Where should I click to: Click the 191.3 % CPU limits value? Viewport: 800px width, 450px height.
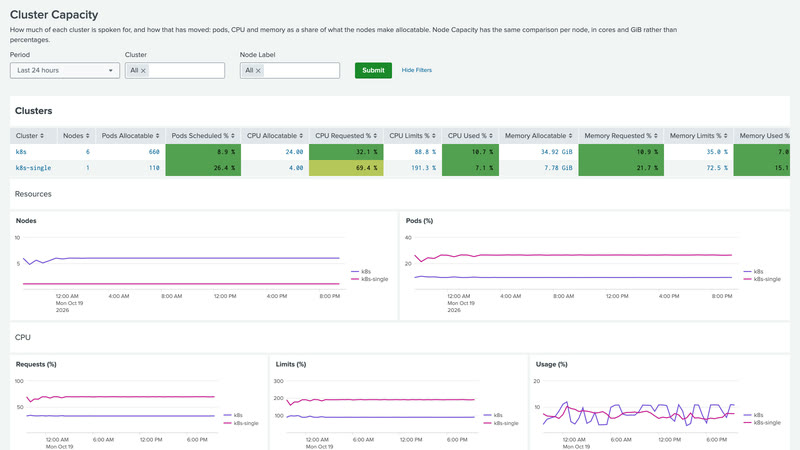pos(423,168)
